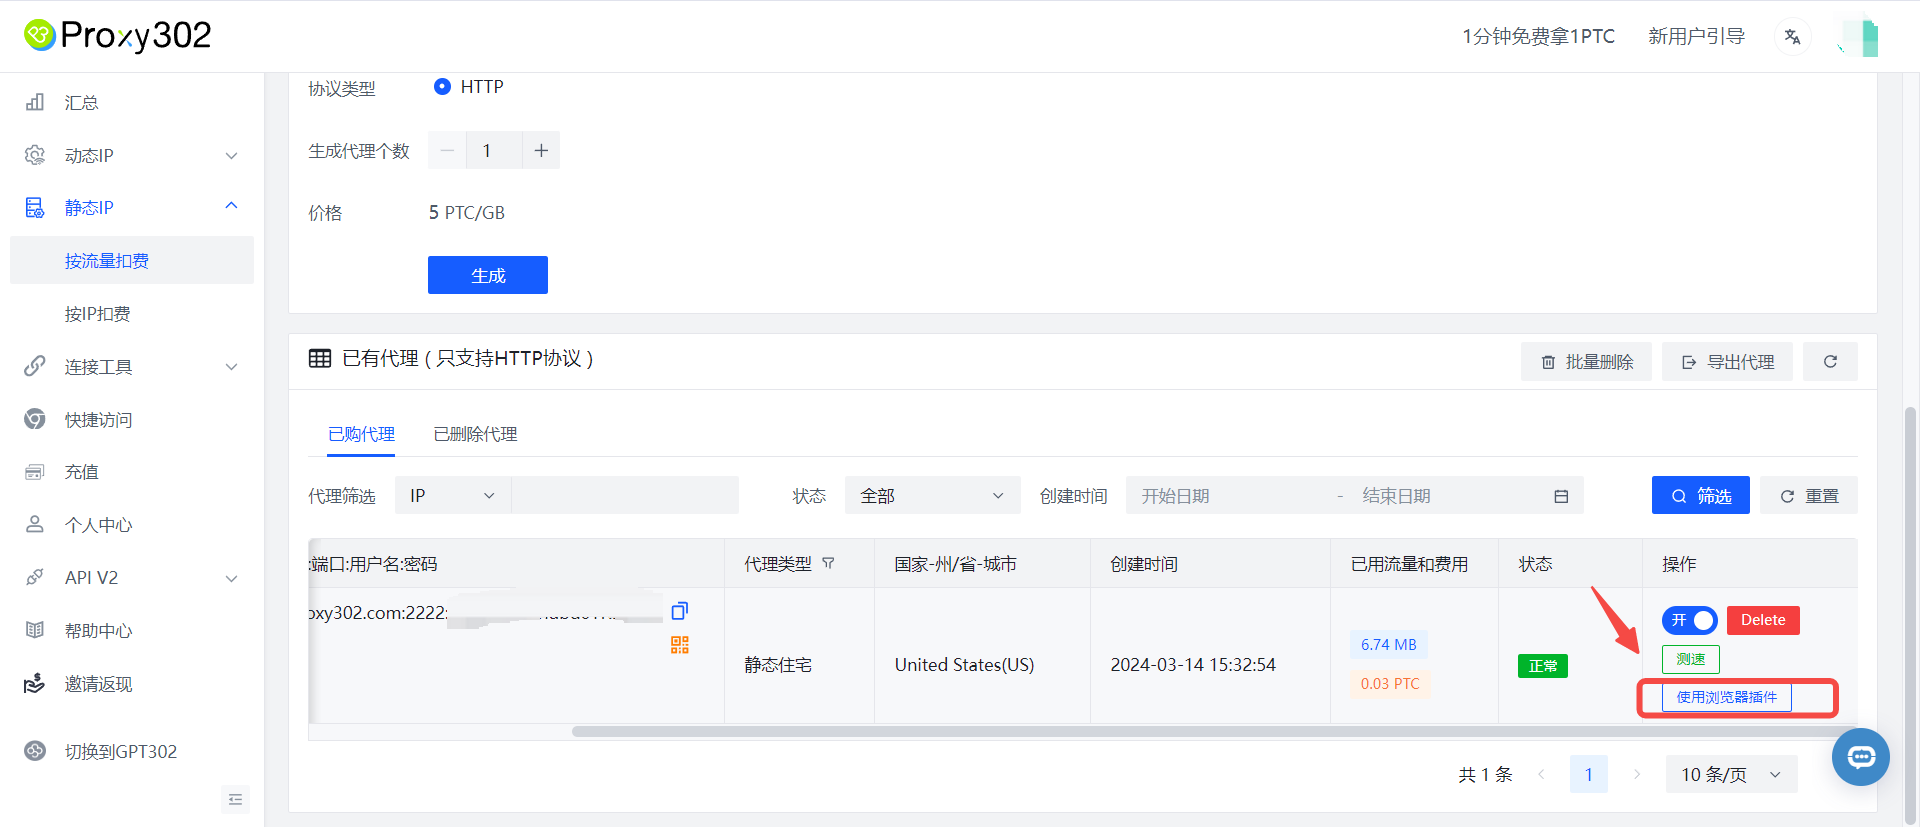Click the 动态IP gear icon

point(35,155)
